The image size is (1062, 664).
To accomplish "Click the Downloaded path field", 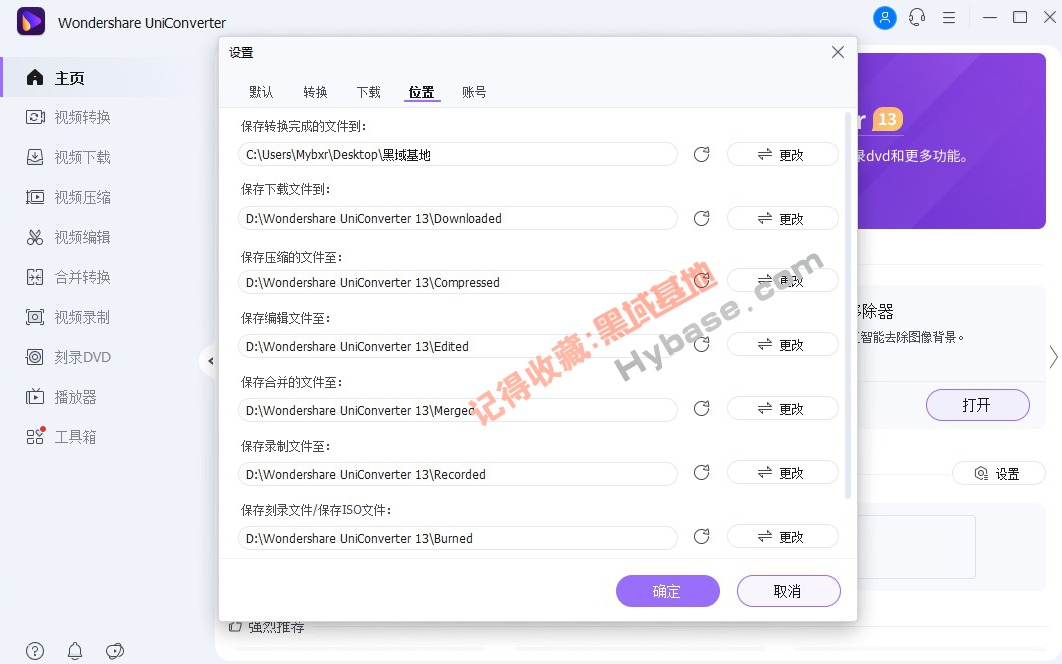I will click(457, 218).
